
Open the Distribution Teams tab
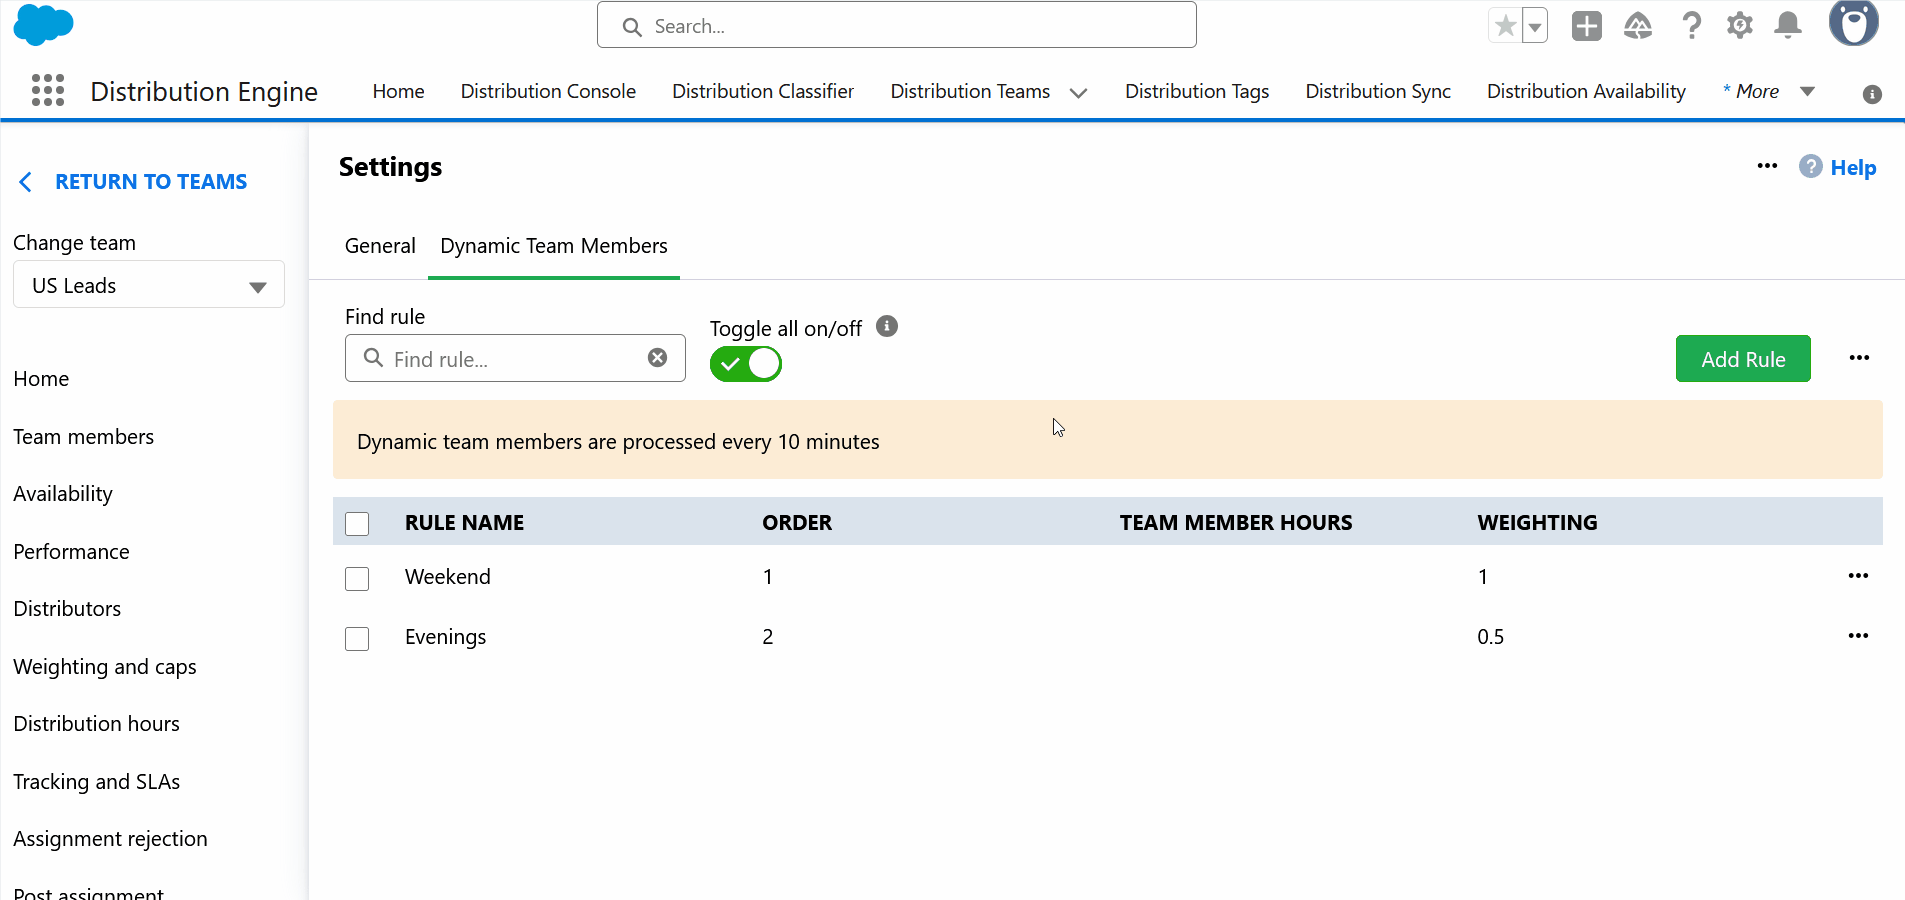(x=970, y=91)
